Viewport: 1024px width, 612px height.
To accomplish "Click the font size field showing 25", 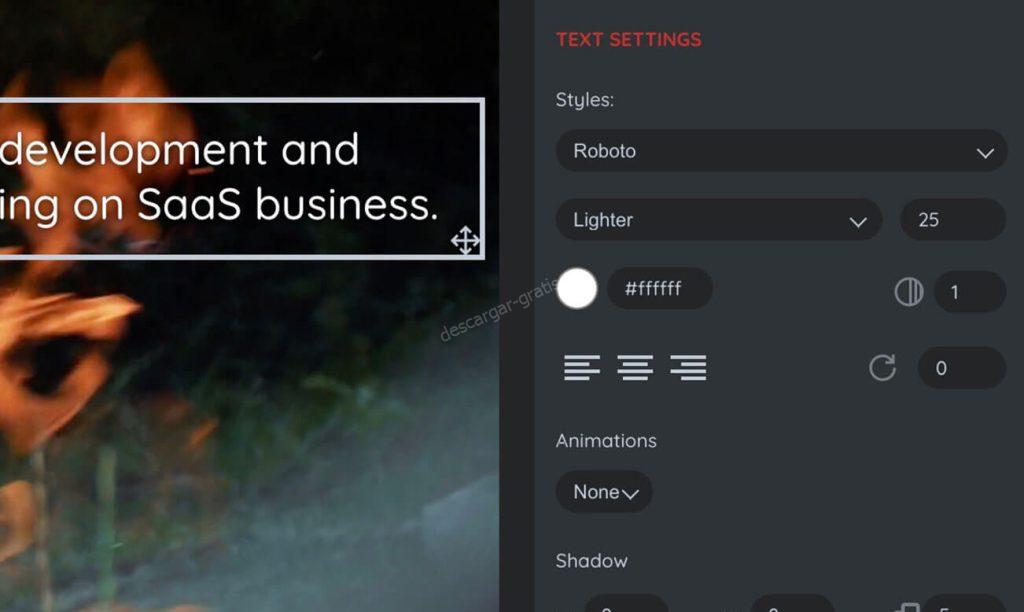I will [953, 220].
